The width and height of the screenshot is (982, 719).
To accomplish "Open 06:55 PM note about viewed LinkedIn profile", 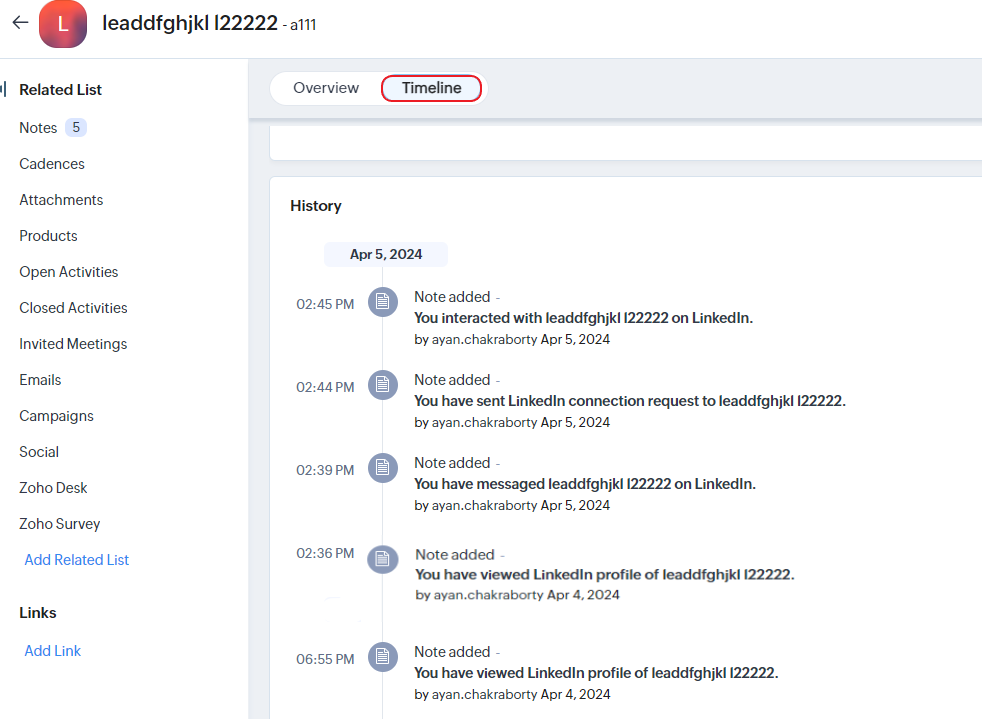I will coord(596,673).
